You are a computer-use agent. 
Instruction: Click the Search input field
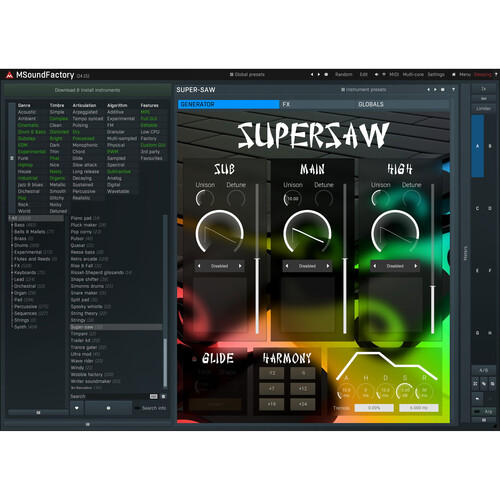pyautogui.click(x=117, y=396)
